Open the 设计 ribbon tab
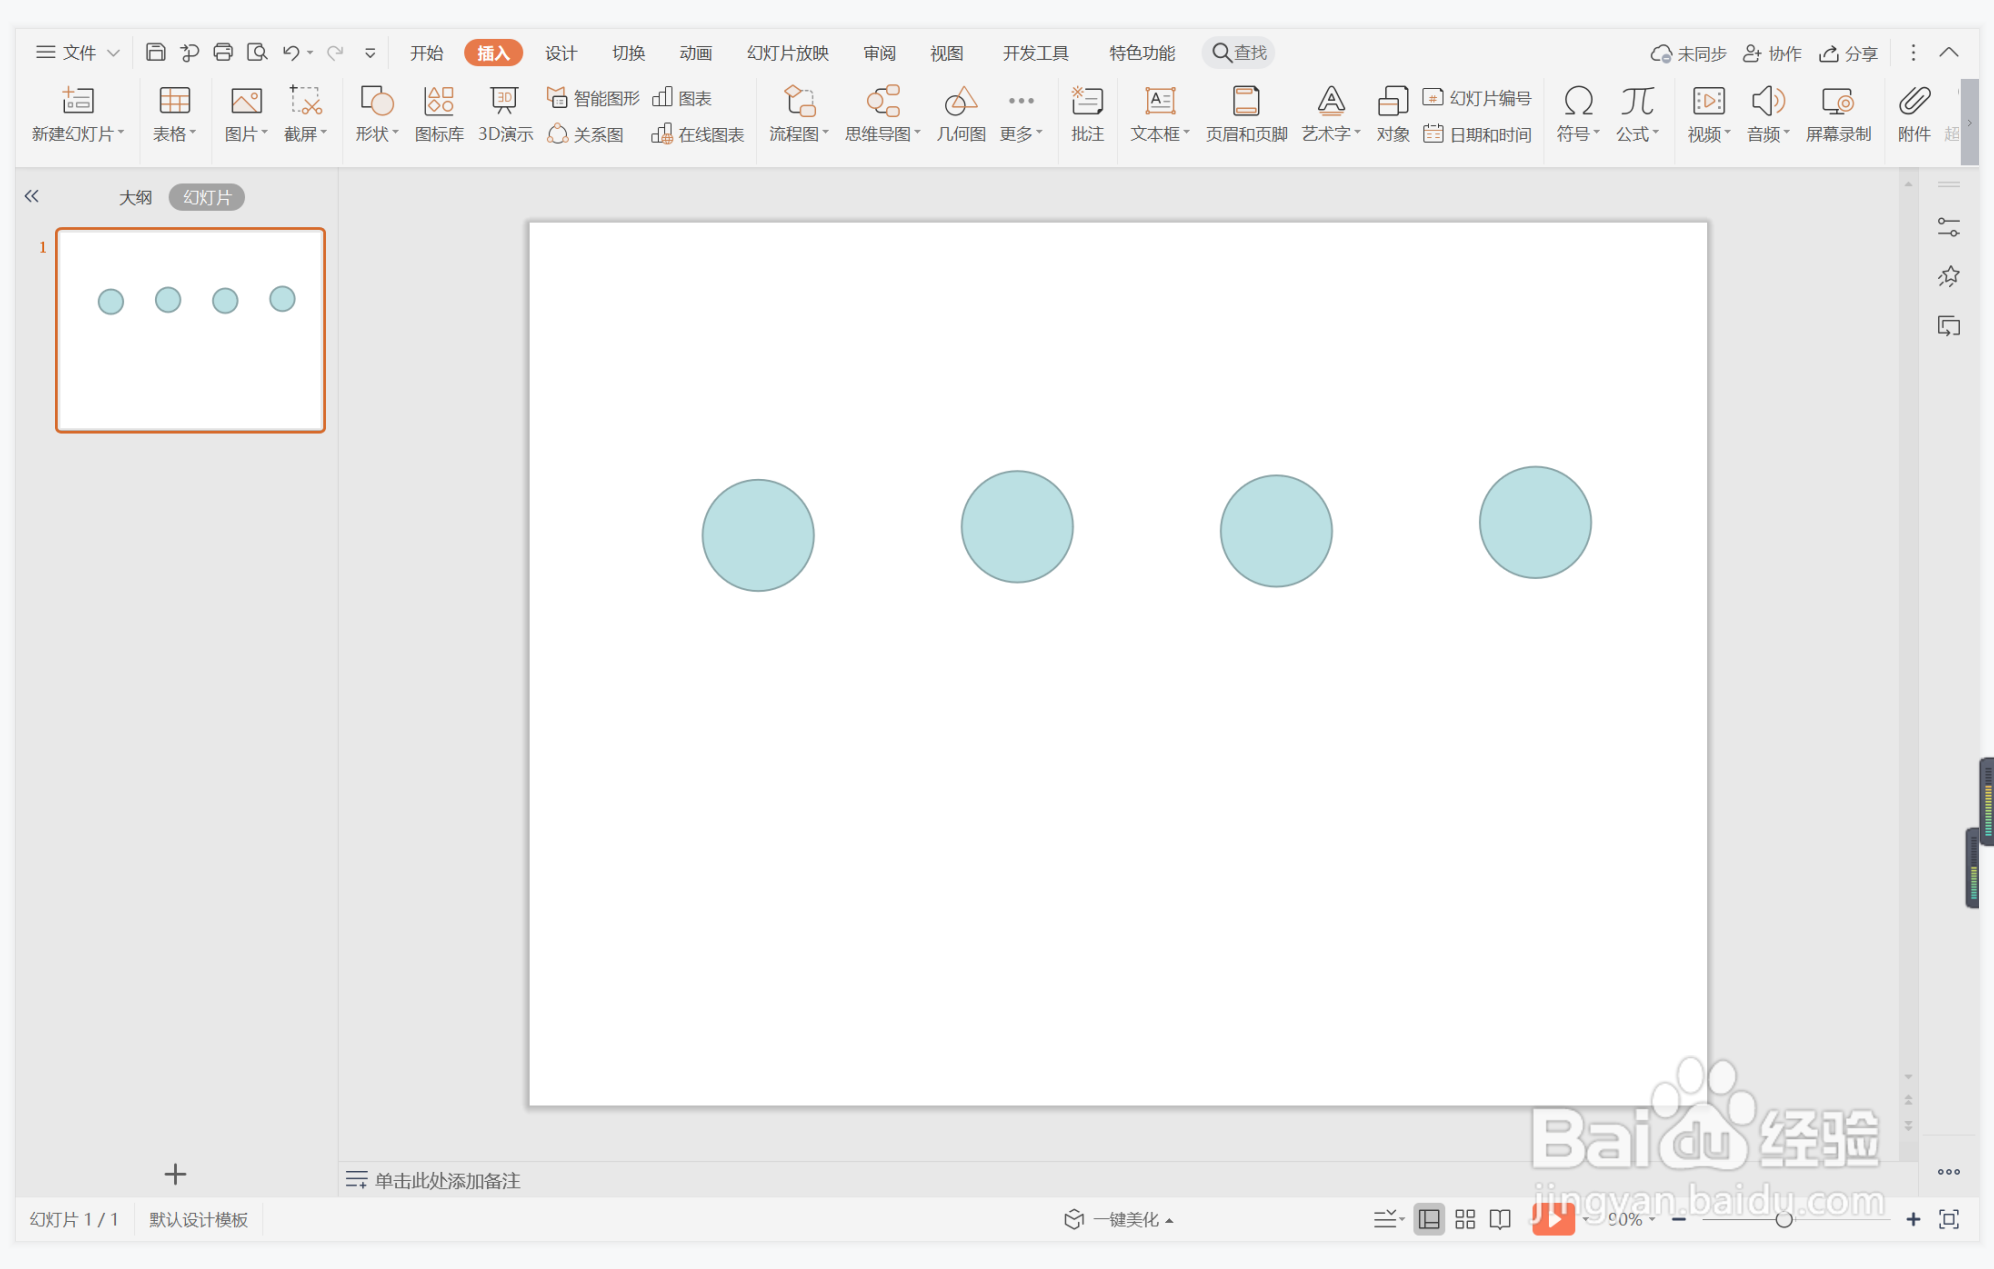Viewport: 1994px width, 1269px height. coord(560,52)
